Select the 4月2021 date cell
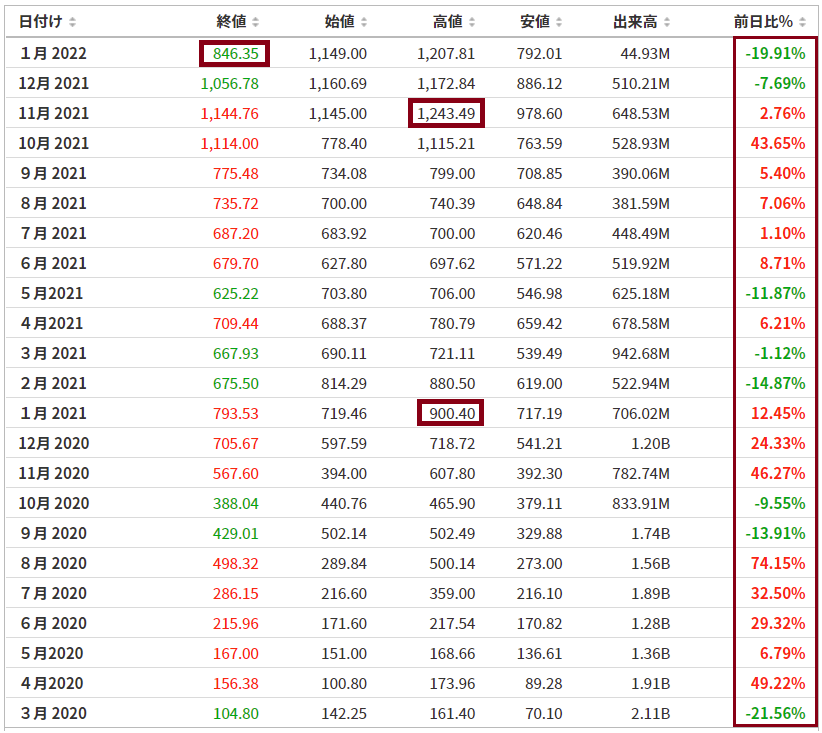The width and height of the screenshot is (822, 733). (x=51, y=324)
